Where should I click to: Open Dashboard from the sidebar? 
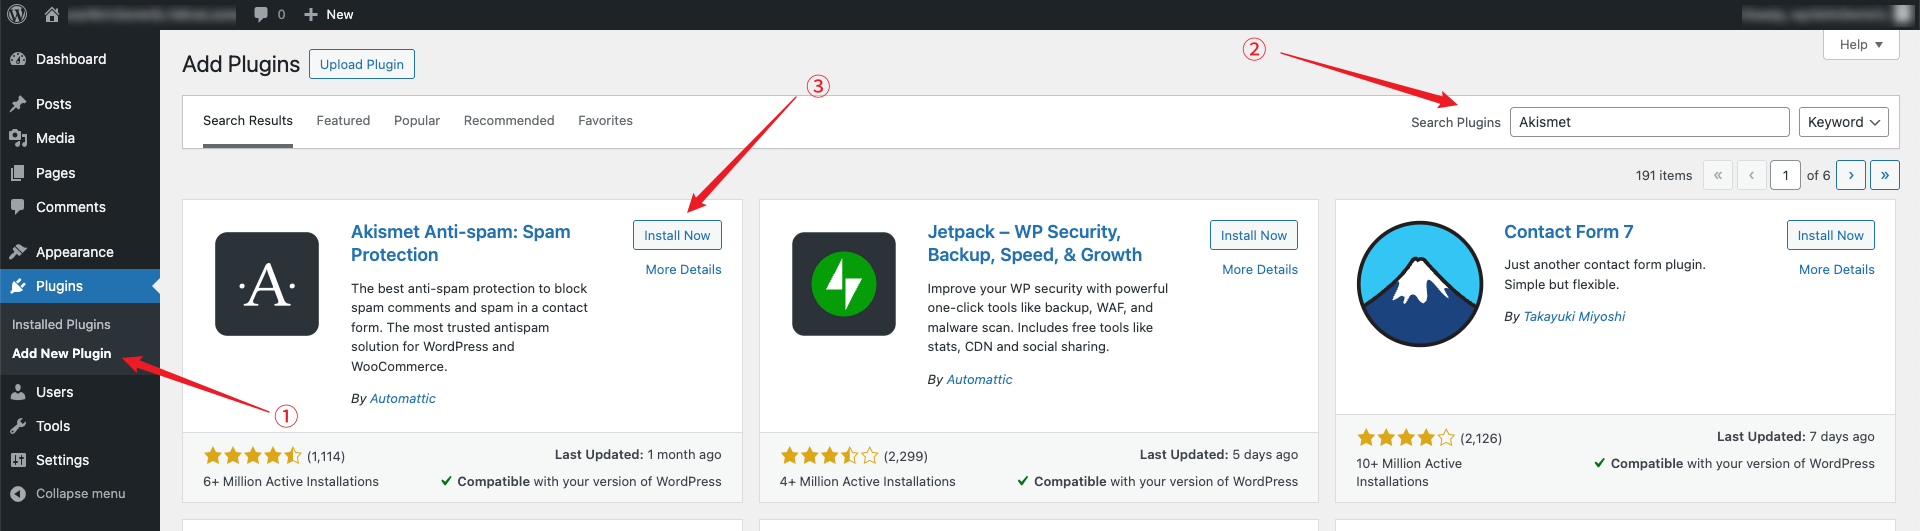(x=70, y=59)
